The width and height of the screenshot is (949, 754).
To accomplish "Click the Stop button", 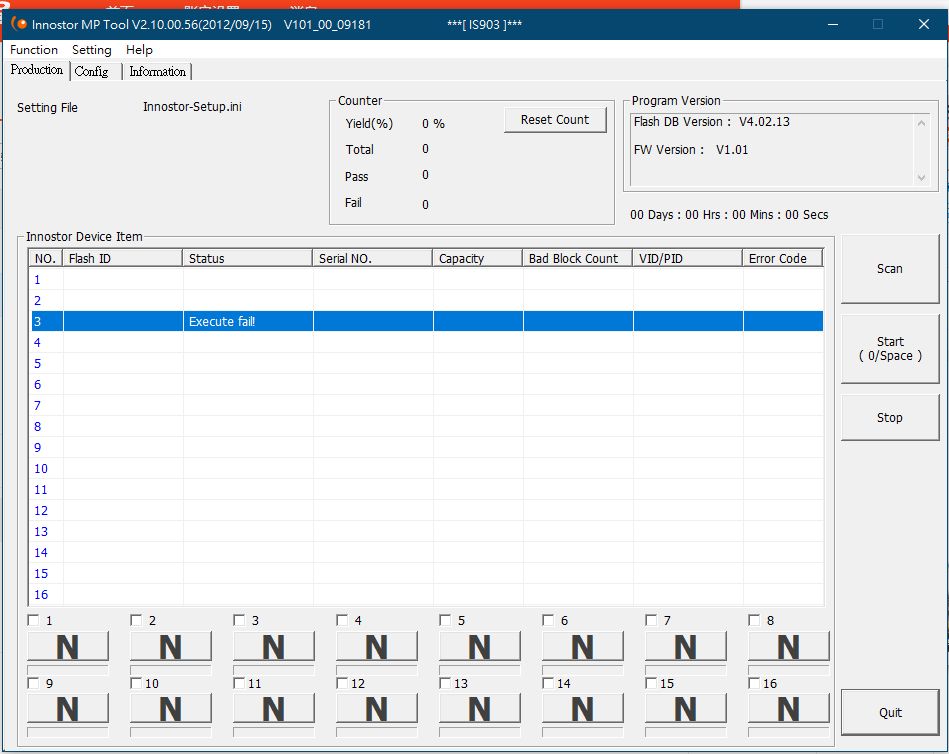I will (890, 418).
